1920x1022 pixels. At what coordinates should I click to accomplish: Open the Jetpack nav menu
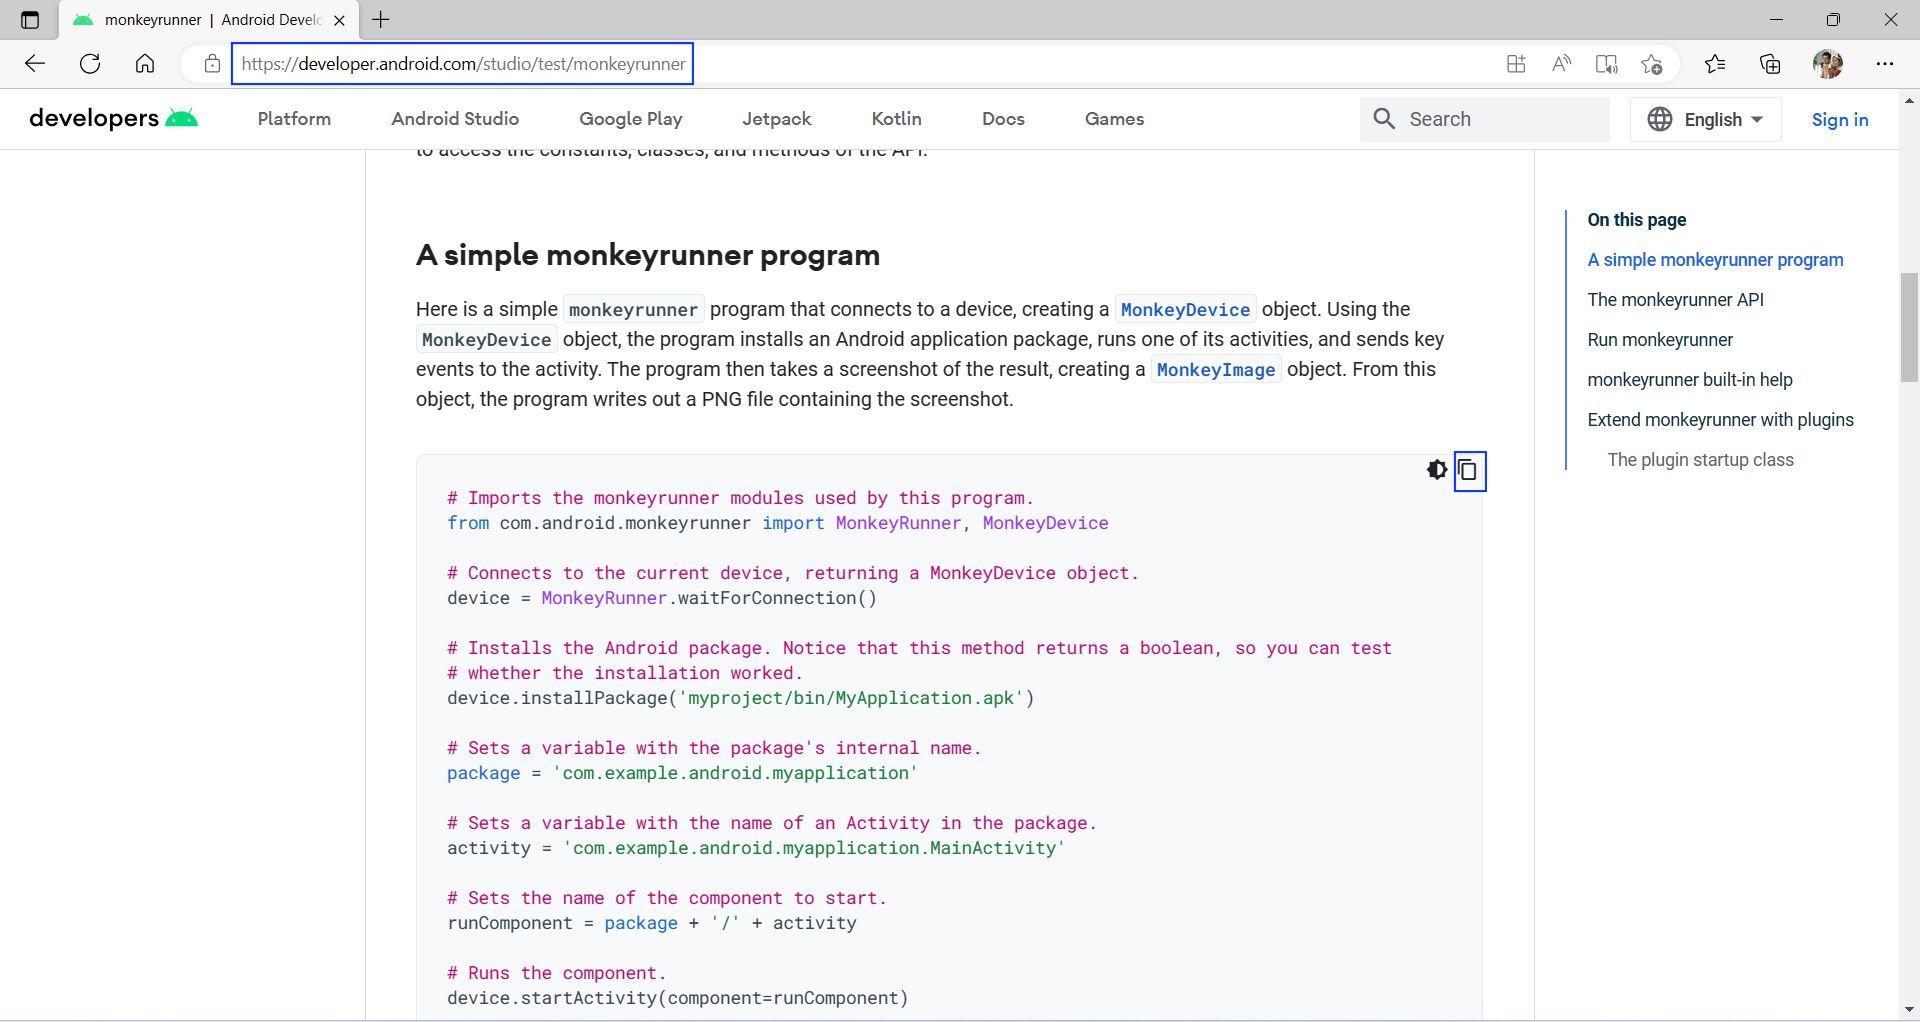(x=777, y=119)
